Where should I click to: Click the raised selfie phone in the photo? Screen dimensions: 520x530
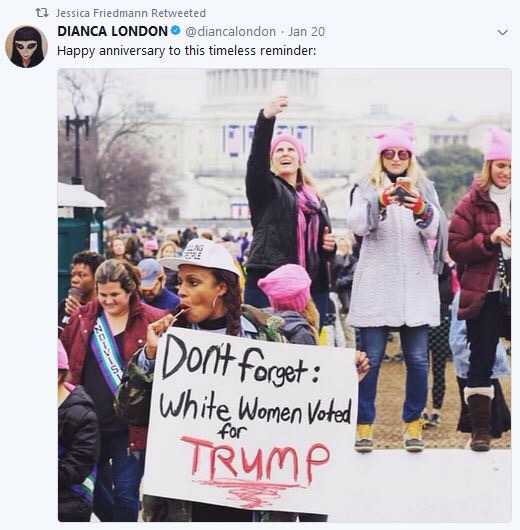pos(280,89)
